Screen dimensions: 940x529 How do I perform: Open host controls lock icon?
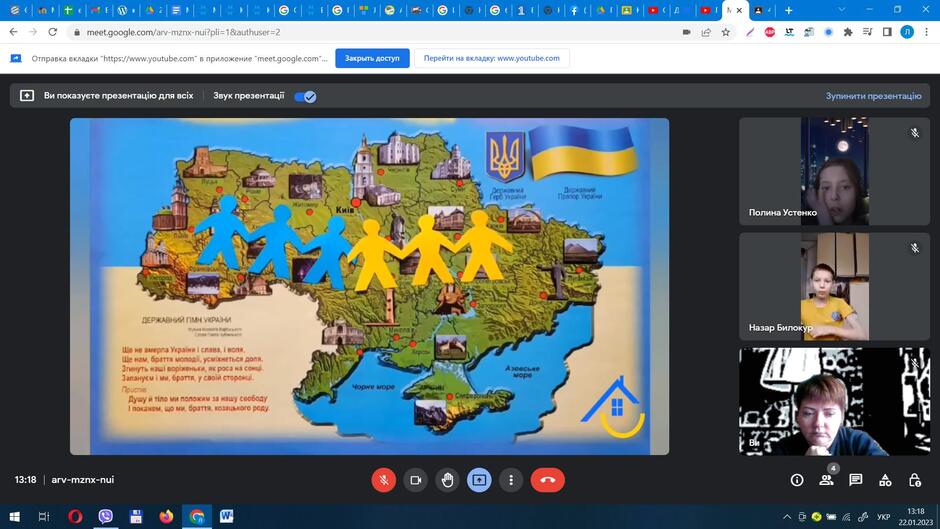coord(914,480)
